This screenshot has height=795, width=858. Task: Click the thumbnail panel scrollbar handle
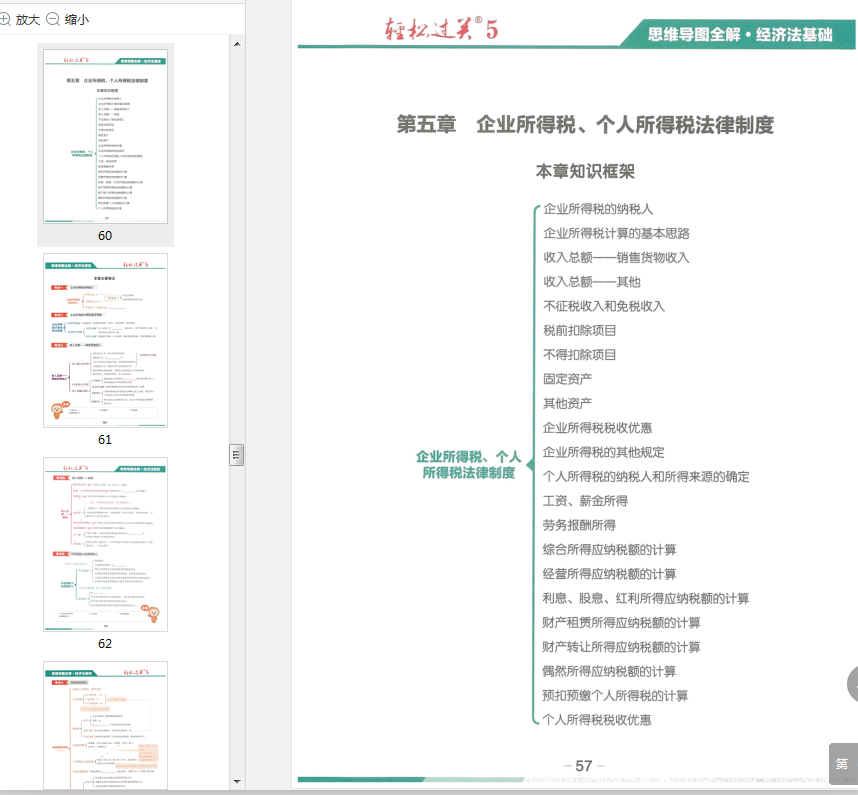tap(236, 455)
